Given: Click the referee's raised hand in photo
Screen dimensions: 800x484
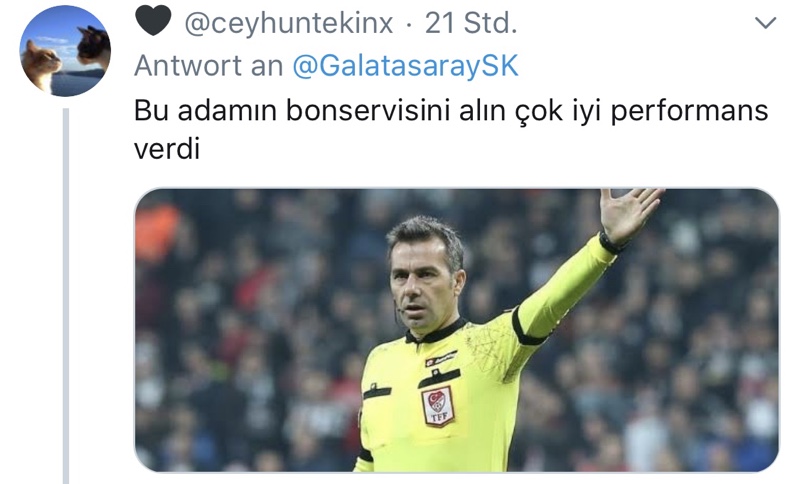Looking at the screenshot, I should [629, 213].
